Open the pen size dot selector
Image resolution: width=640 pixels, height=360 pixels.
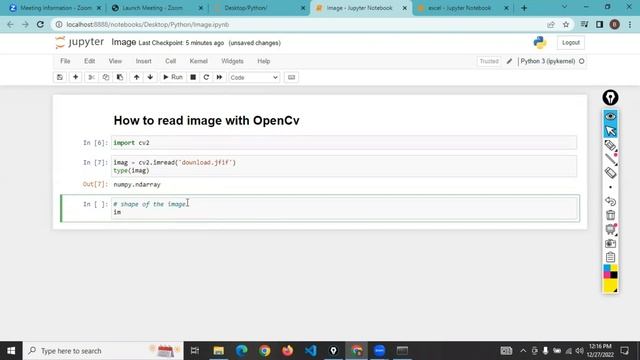click(x=610, y=187)
